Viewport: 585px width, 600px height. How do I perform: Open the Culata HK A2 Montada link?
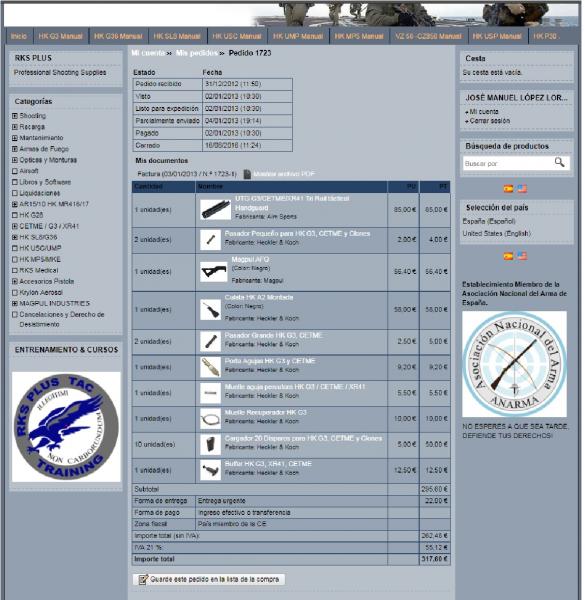tap(259, 297)
